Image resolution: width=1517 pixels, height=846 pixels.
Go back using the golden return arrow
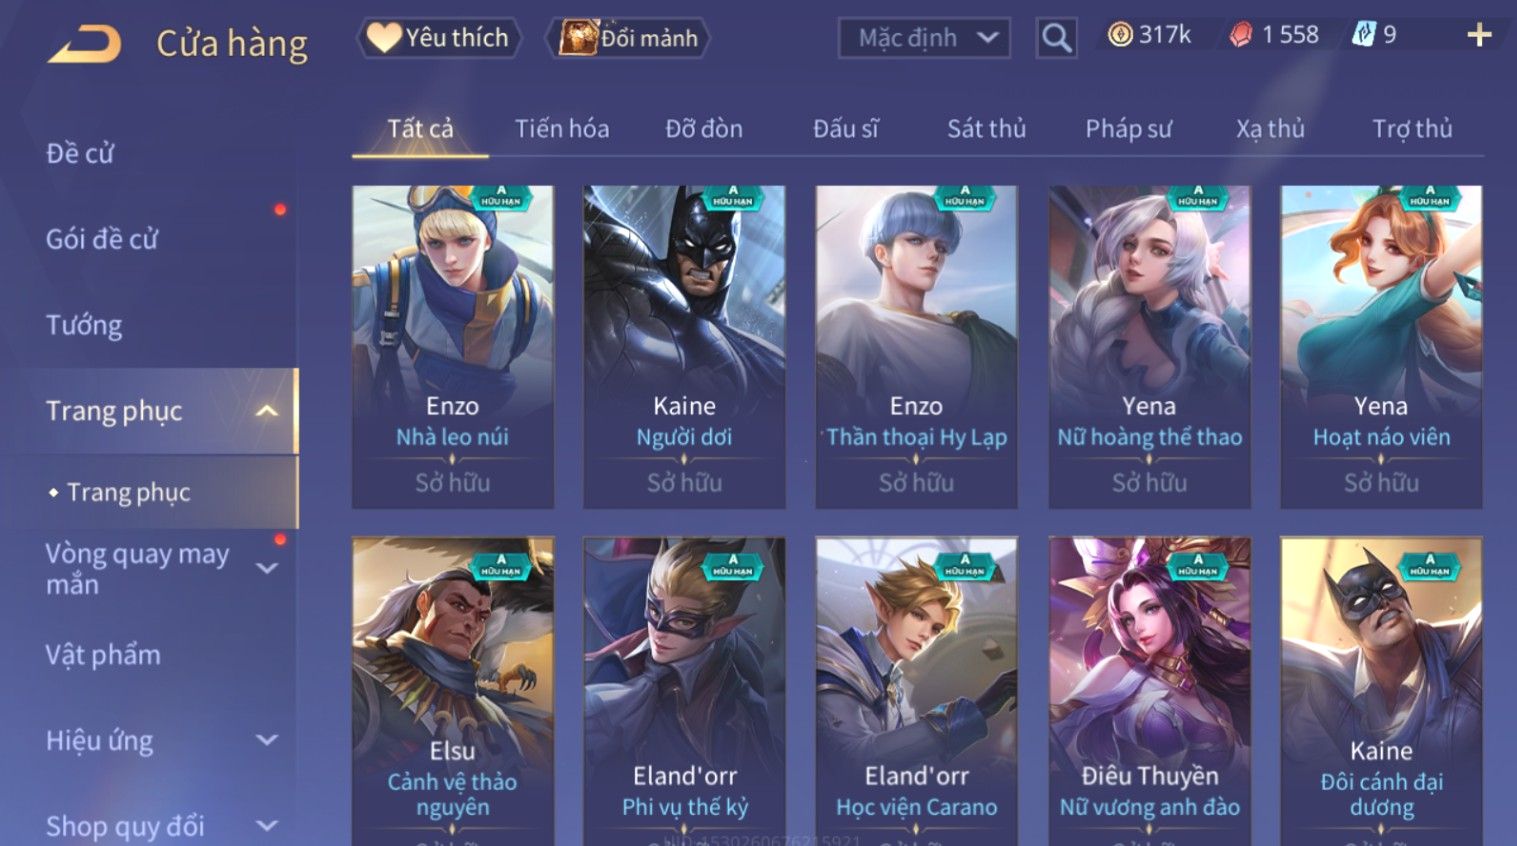[84, 44]
